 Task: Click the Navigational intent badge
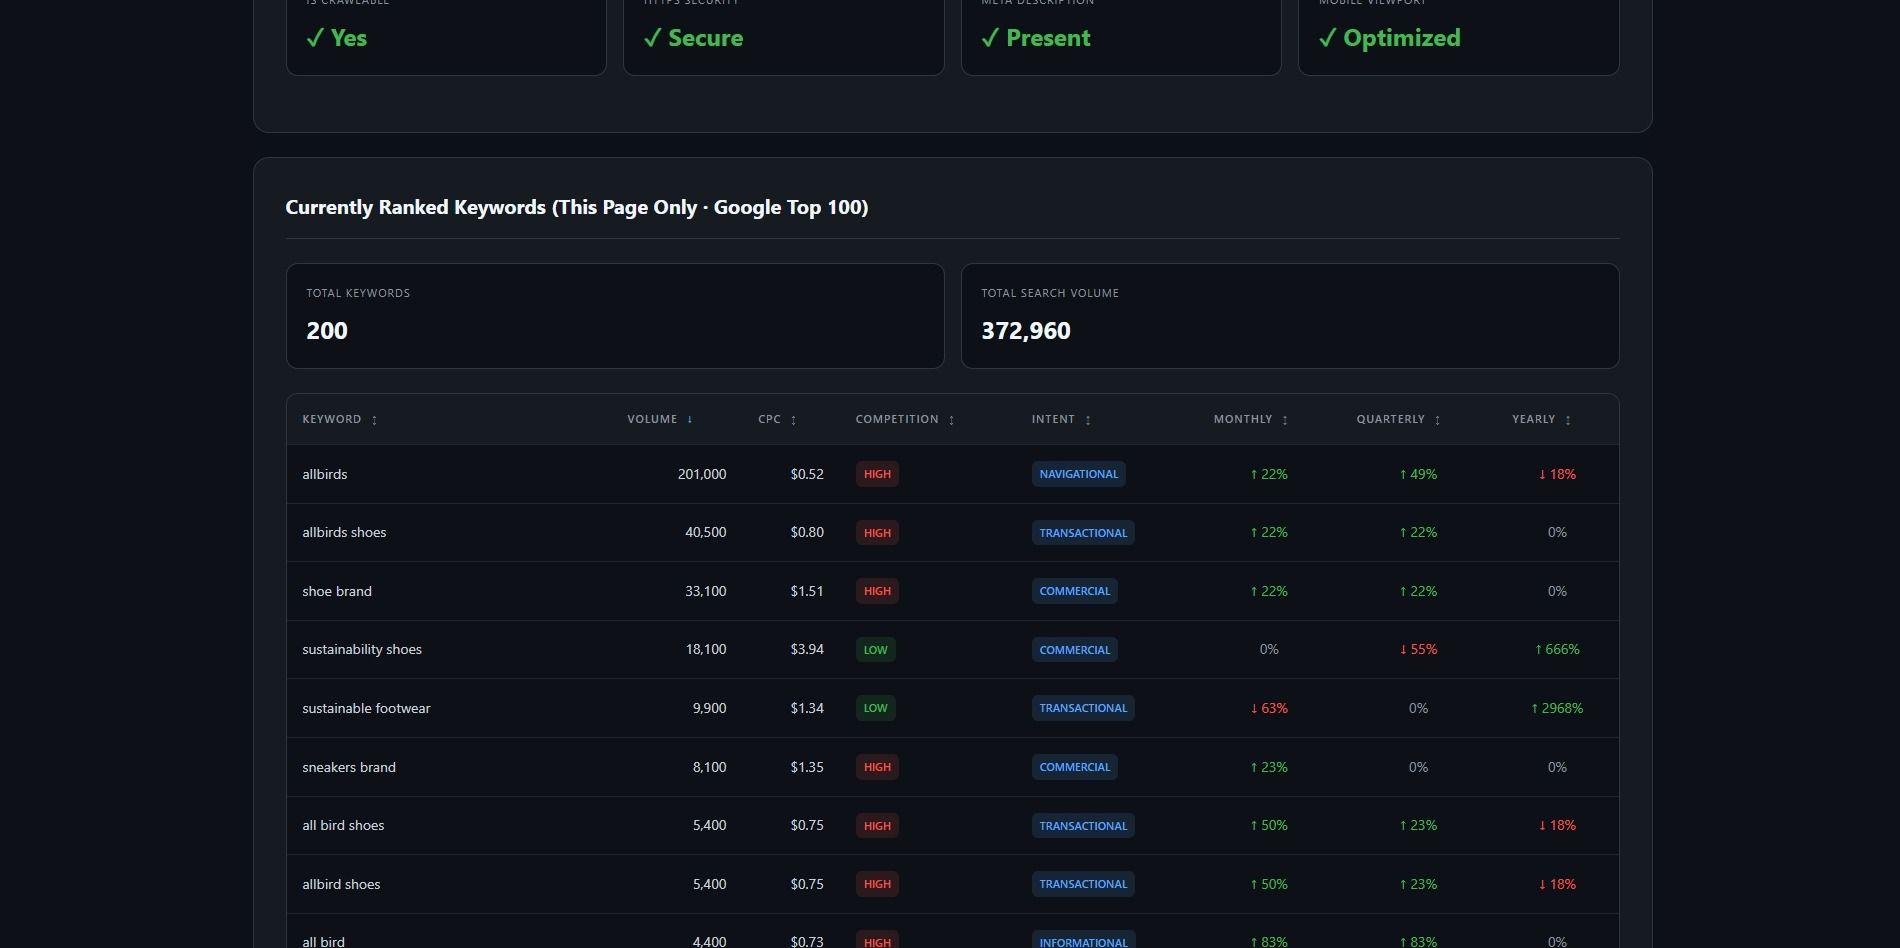(1078, 474)
